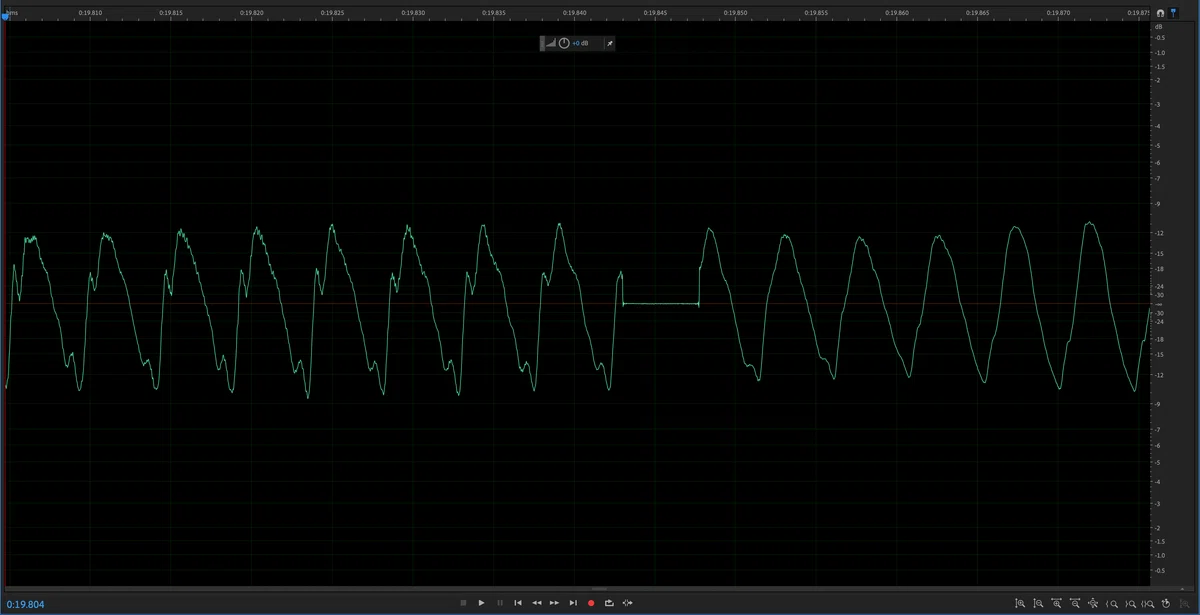Click the blue marker icon above dB scale
The height and width of the screenshot is (615, 1200).
pos(1173,14)
